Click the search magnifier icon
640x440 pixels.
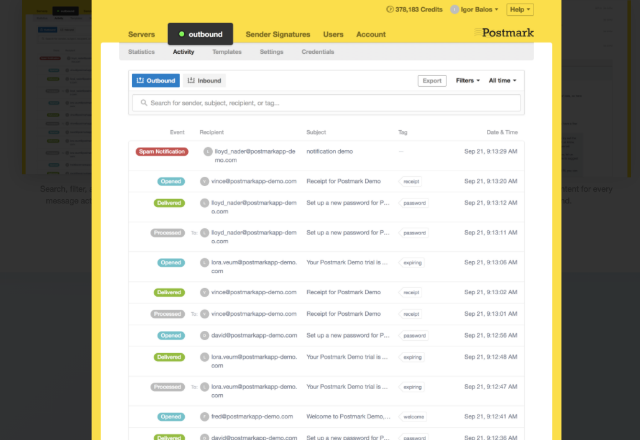coord(144,103)
